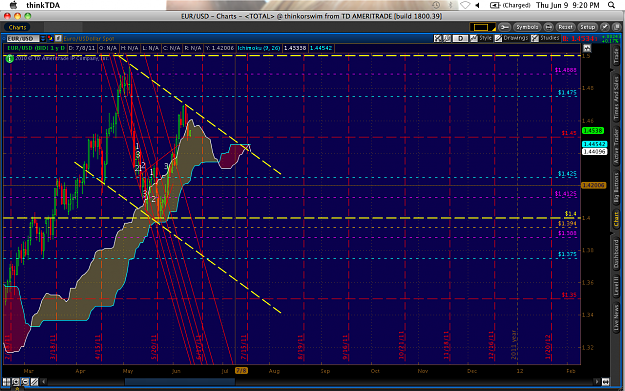This screenshot has height=391, width=625.
Task: Click the orange 1.42006 price label
Action: (x=594, y=185)
